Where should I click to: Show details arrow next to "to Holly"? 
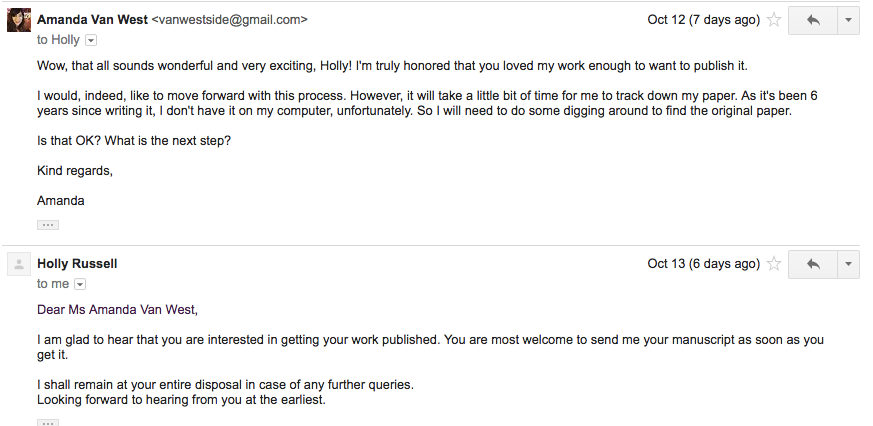point(92,40)
